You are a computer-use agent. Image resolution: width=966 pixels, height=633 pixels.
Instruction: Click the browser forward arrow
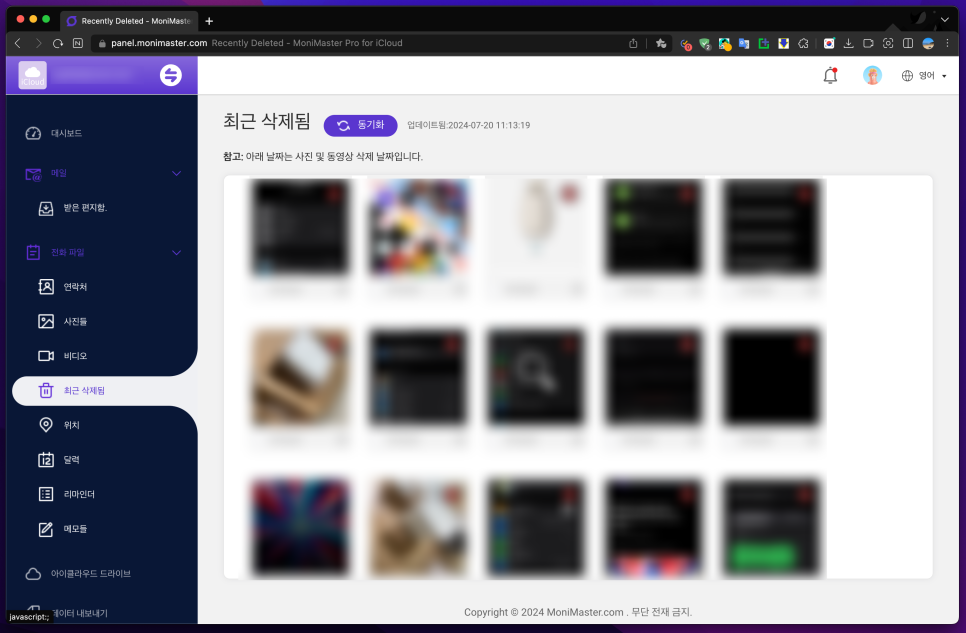pyautogui.click(x=38, y=43)
